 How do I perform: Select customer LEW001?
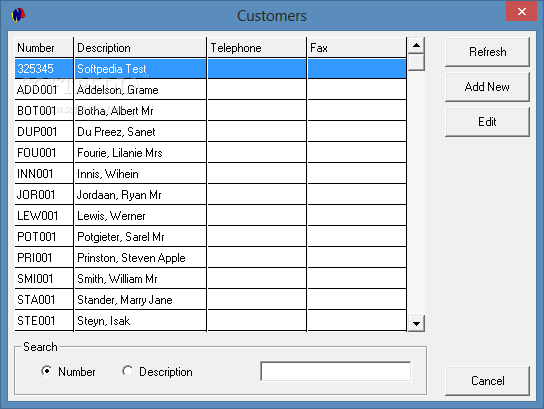click(x=44, y=216)
